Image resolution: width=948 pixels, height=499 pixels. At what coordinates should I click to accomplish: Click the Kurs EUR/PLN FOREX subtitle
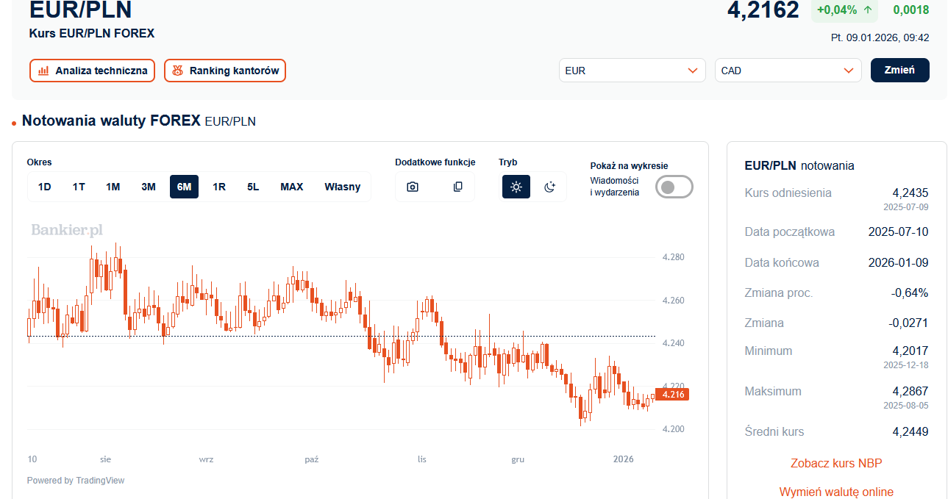[92, 33]
